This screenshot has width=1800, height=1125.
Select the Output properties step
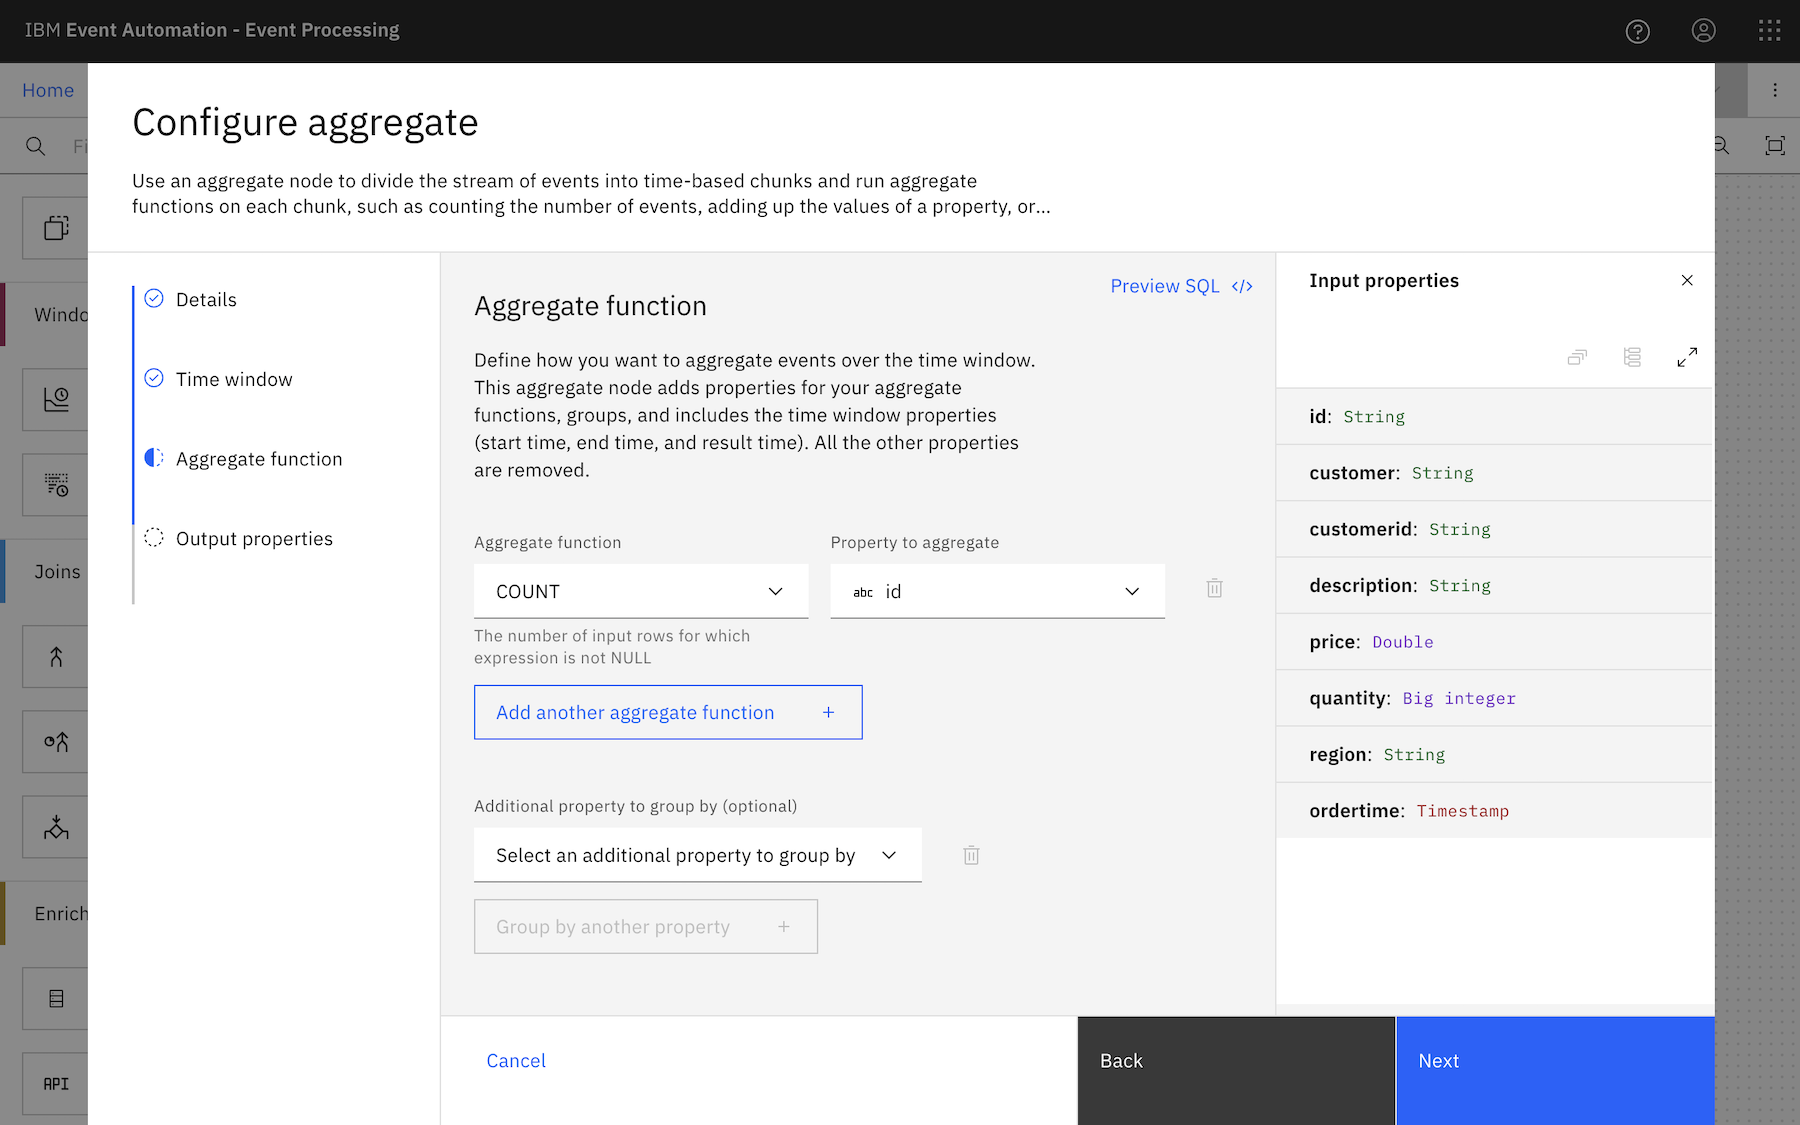coord(254,539)
